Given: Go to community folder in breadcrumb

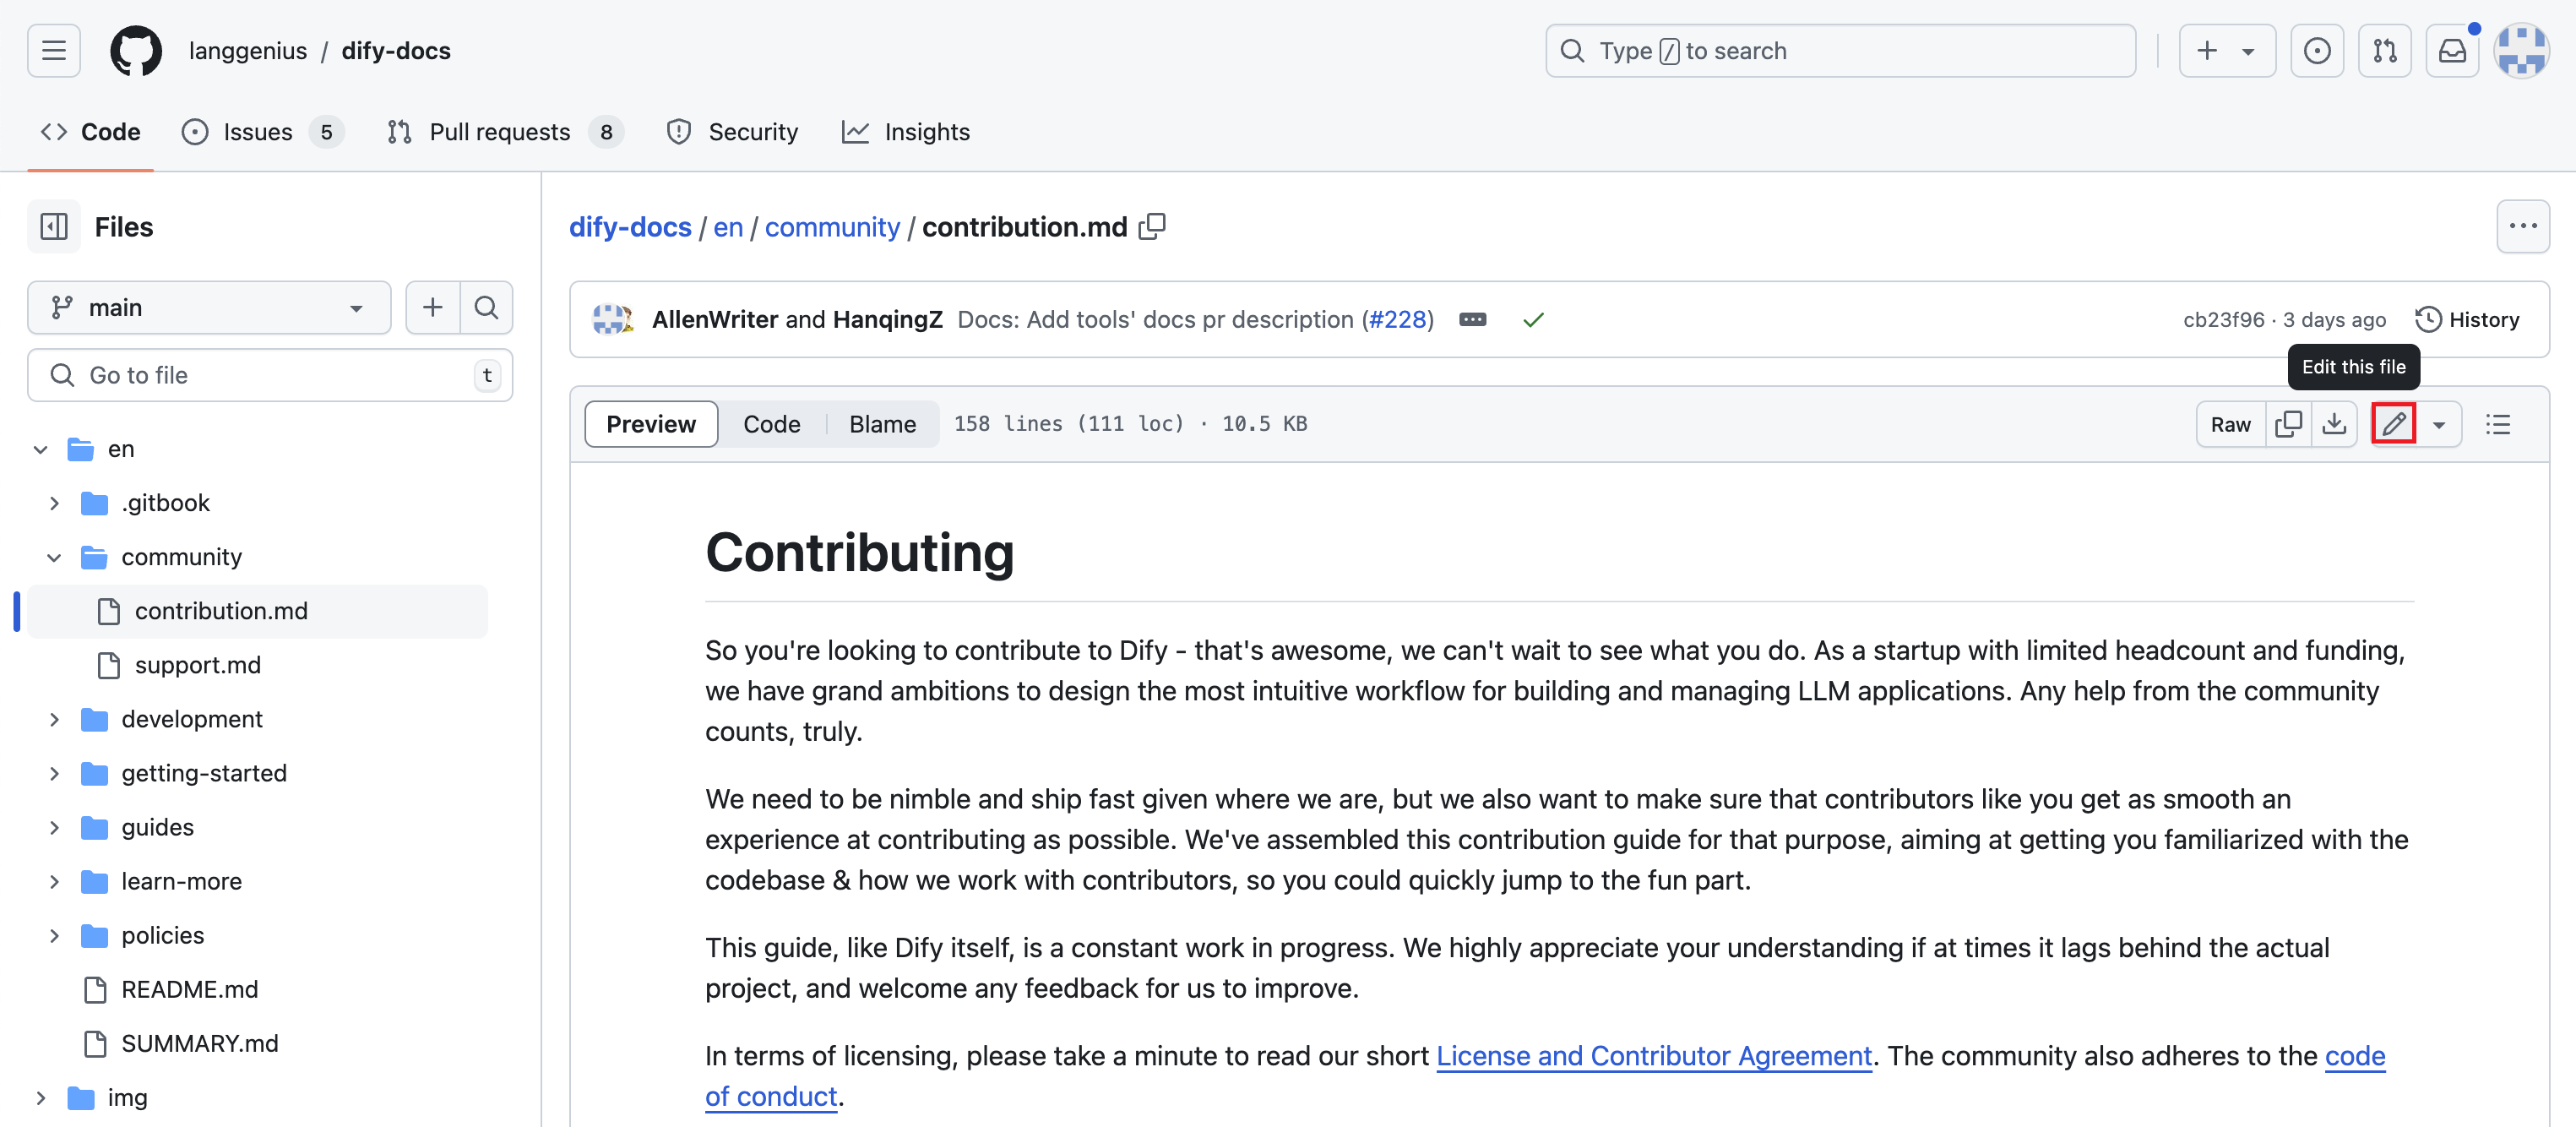Looking at the screenshot, I should (832, 227).
